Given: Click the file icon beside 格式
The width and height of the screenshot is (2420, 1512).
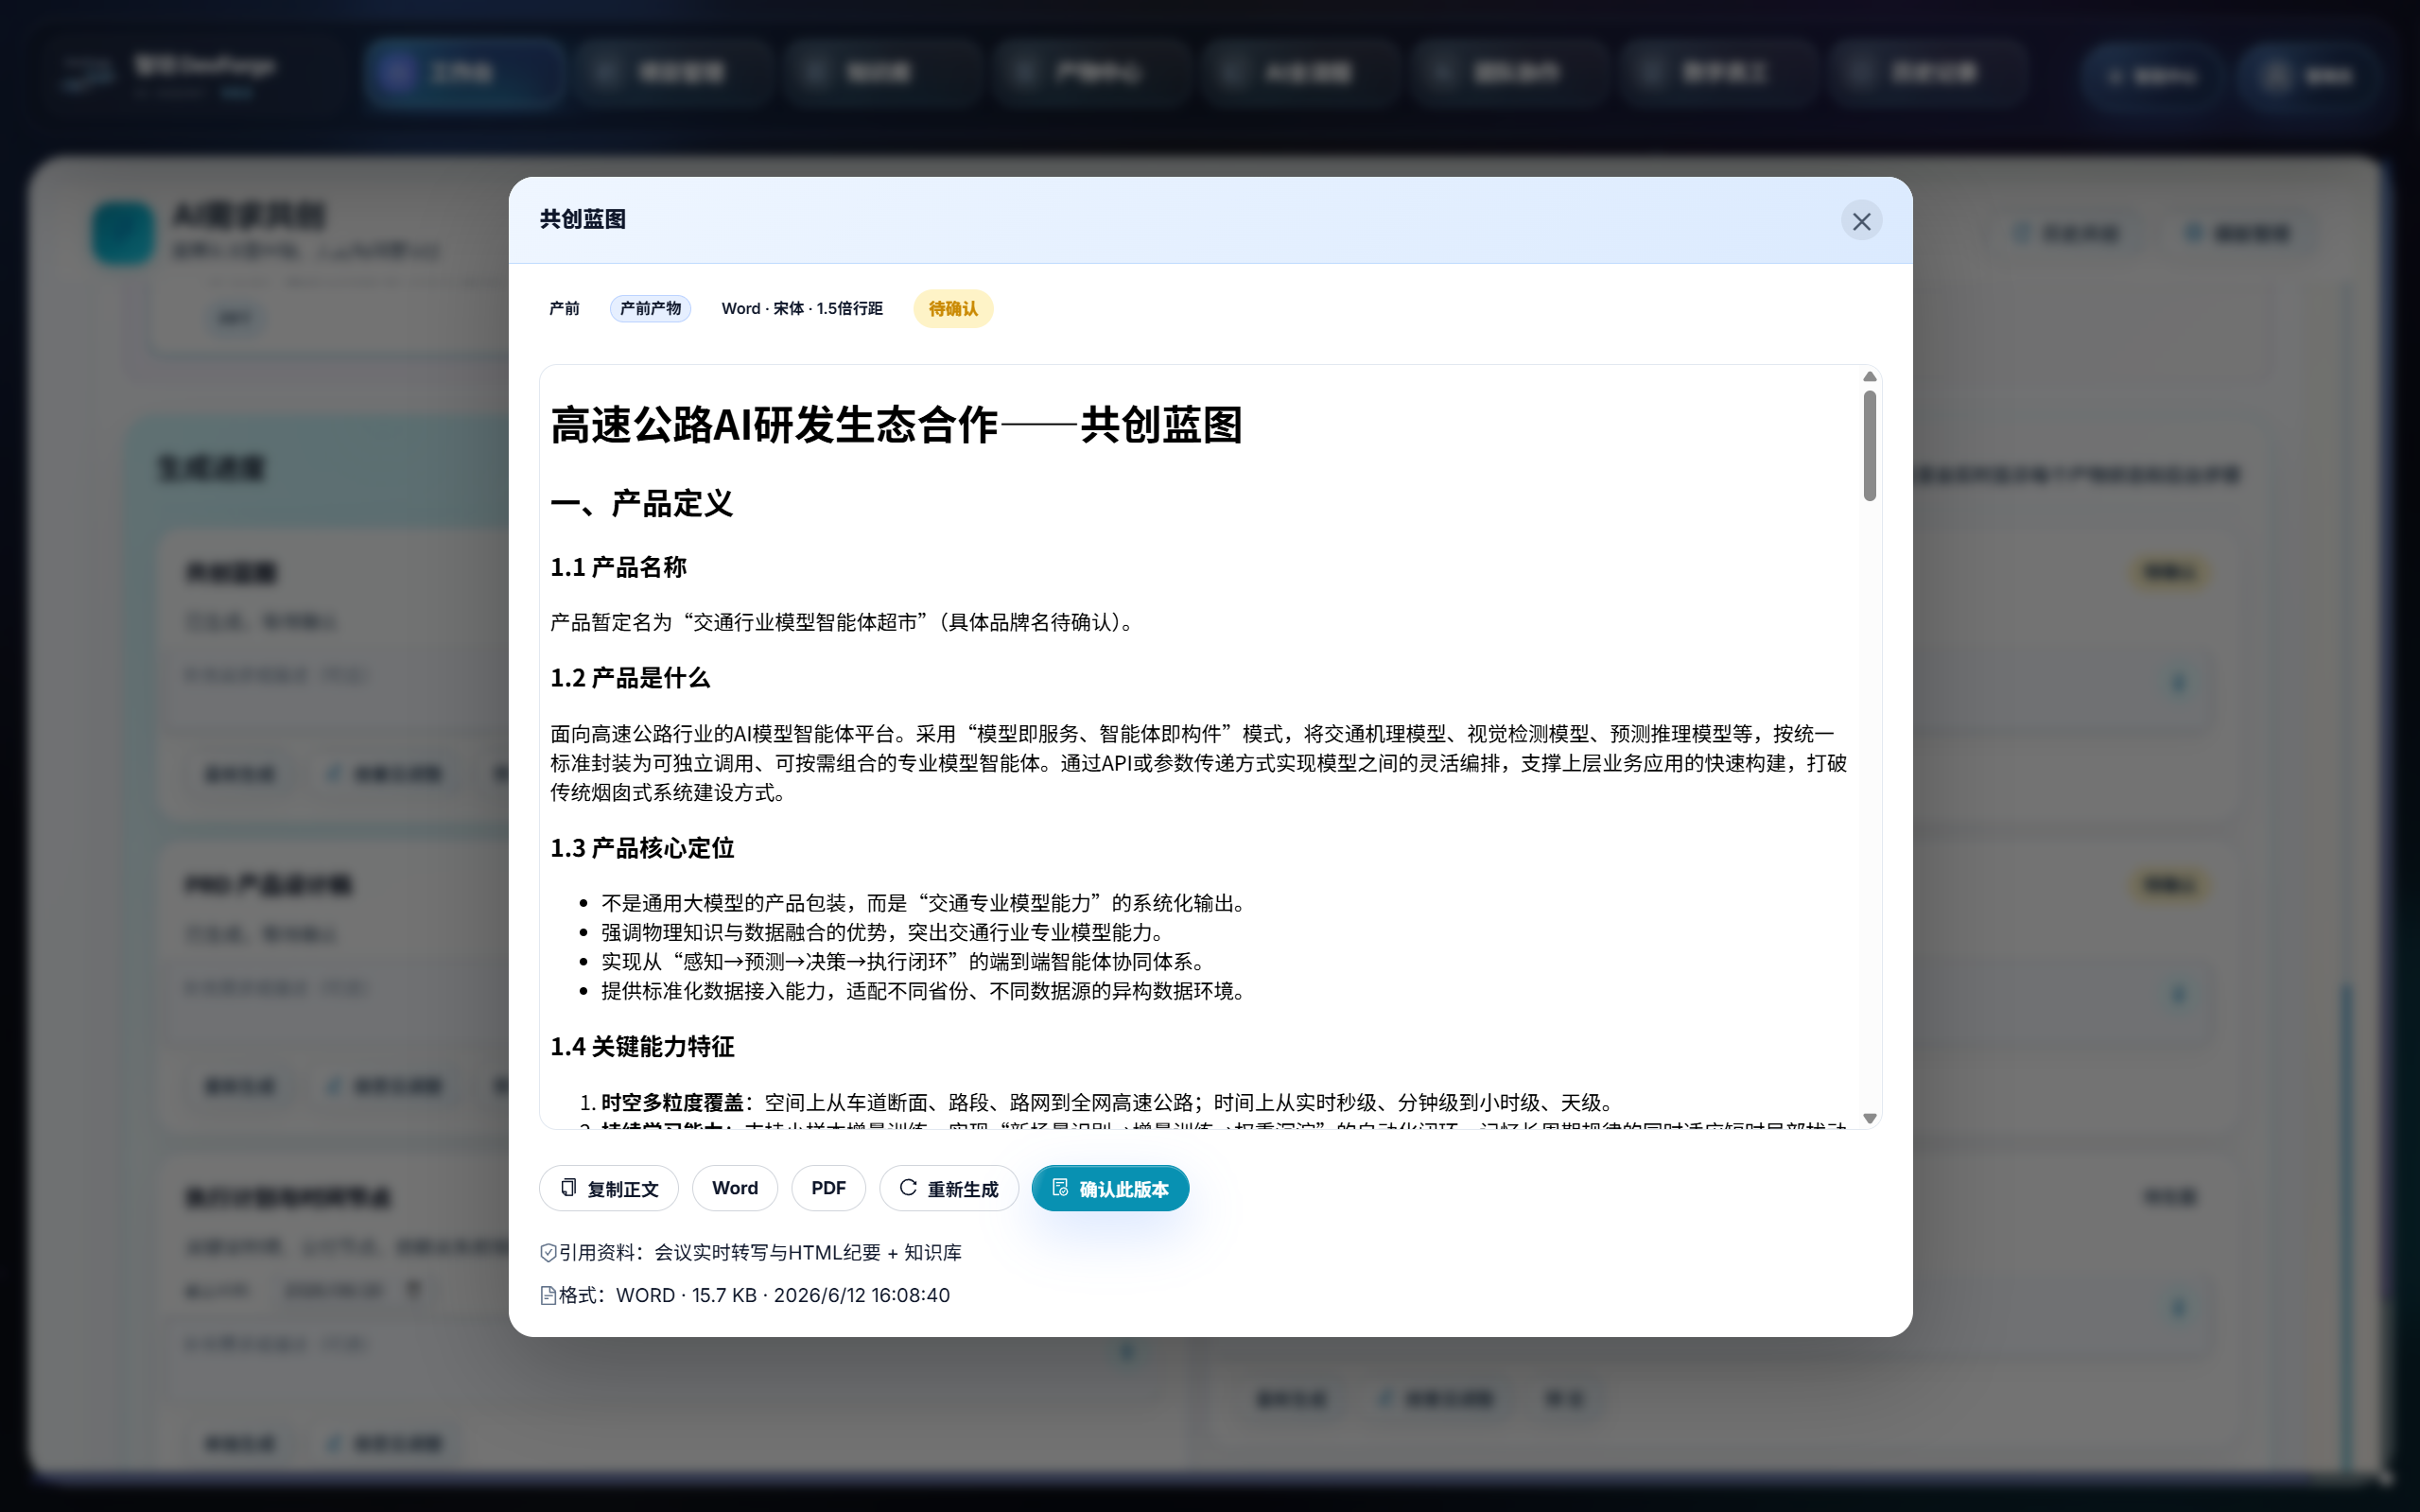Looking at the screenshot, I should 548,1296.
